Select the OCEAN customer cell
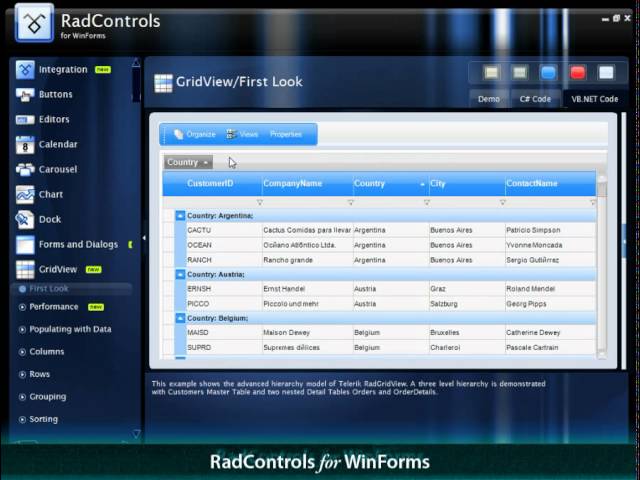 (x=224, y=245)
